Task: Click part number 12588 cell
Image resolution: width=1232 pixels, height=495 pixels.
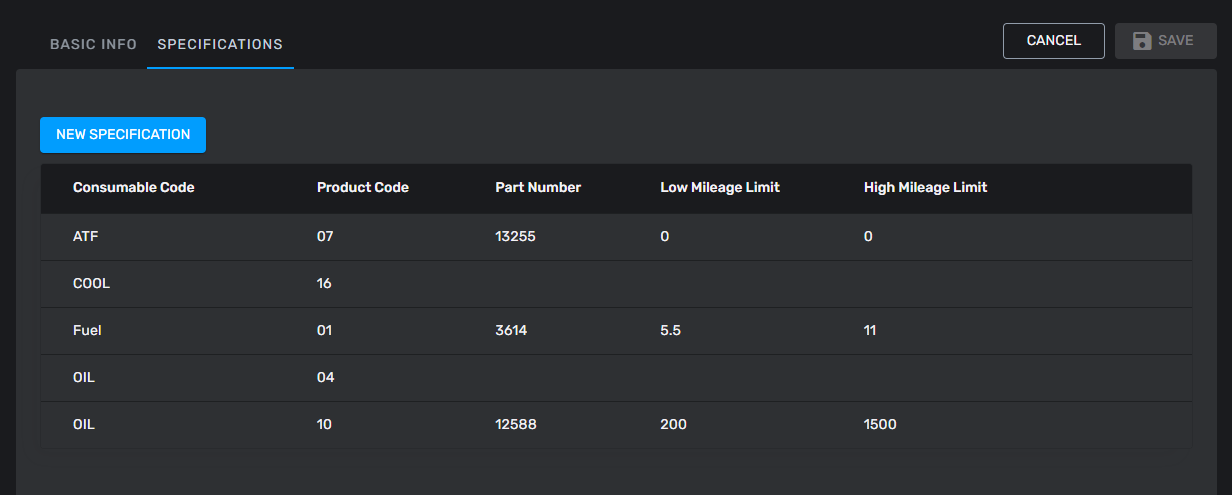Action: click(516, 425)
